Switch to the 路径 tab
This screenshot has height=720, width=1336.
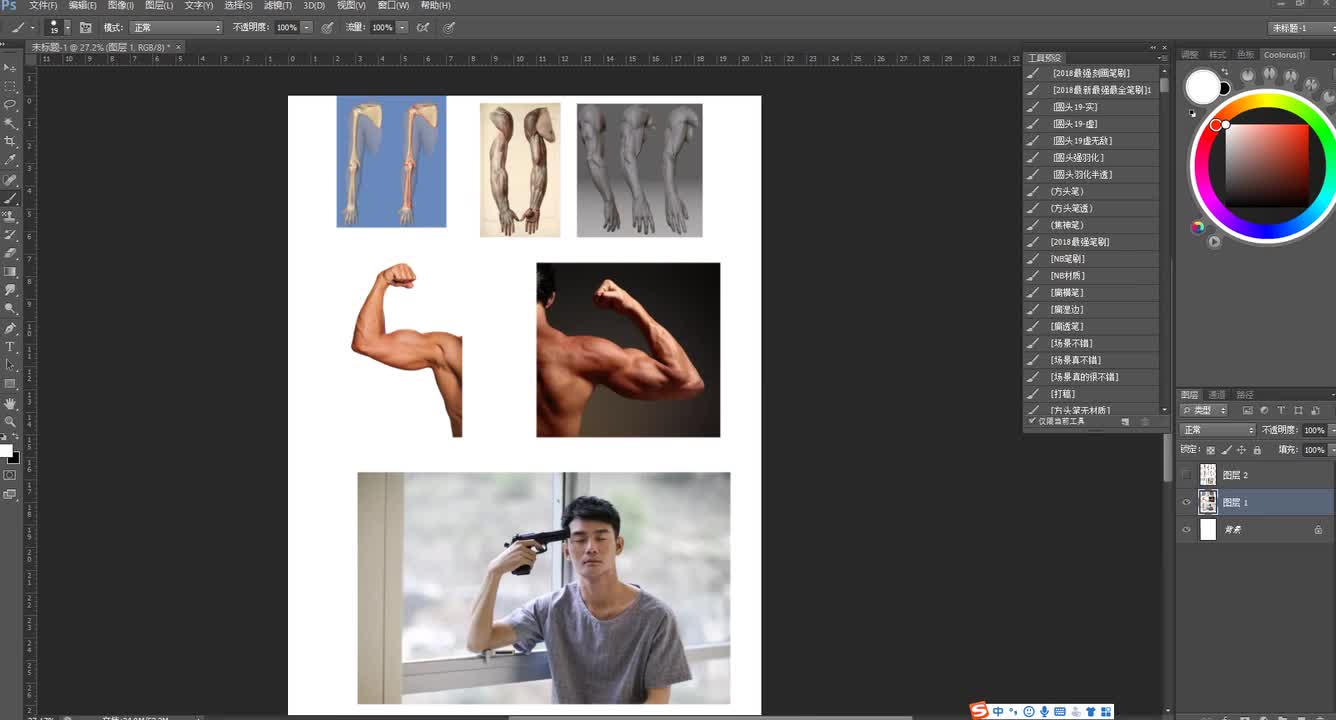(x=1245, y=394)
